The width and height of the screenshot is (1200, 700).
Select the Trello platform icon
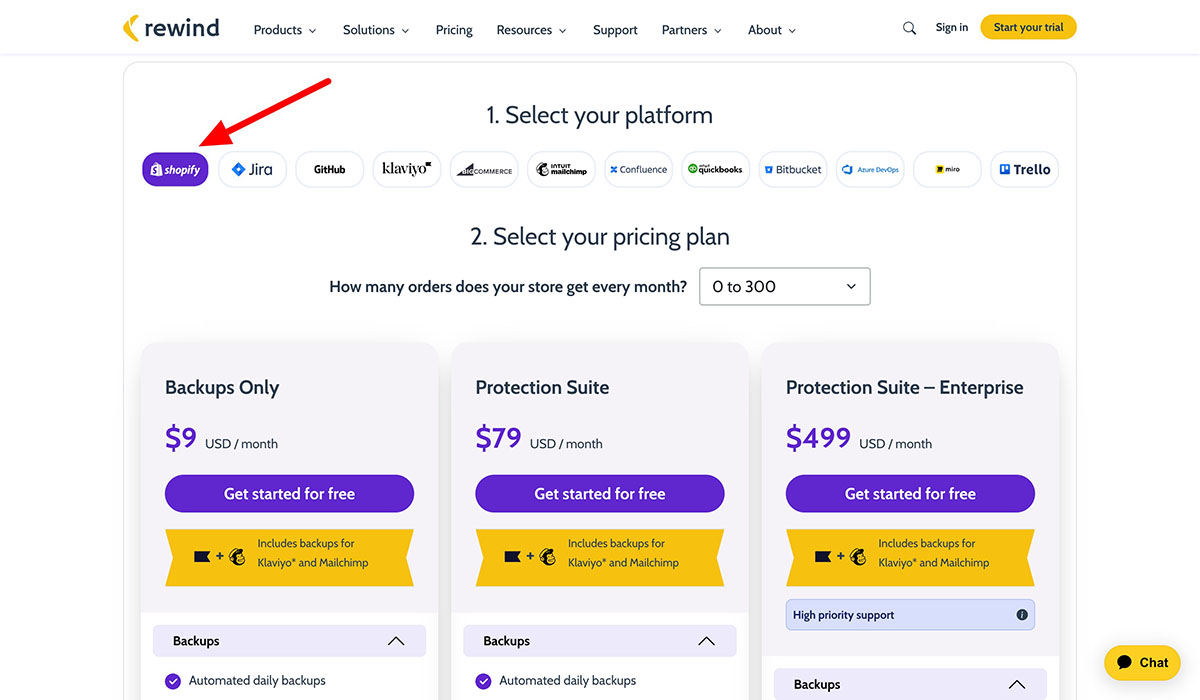click(1024, 169)
